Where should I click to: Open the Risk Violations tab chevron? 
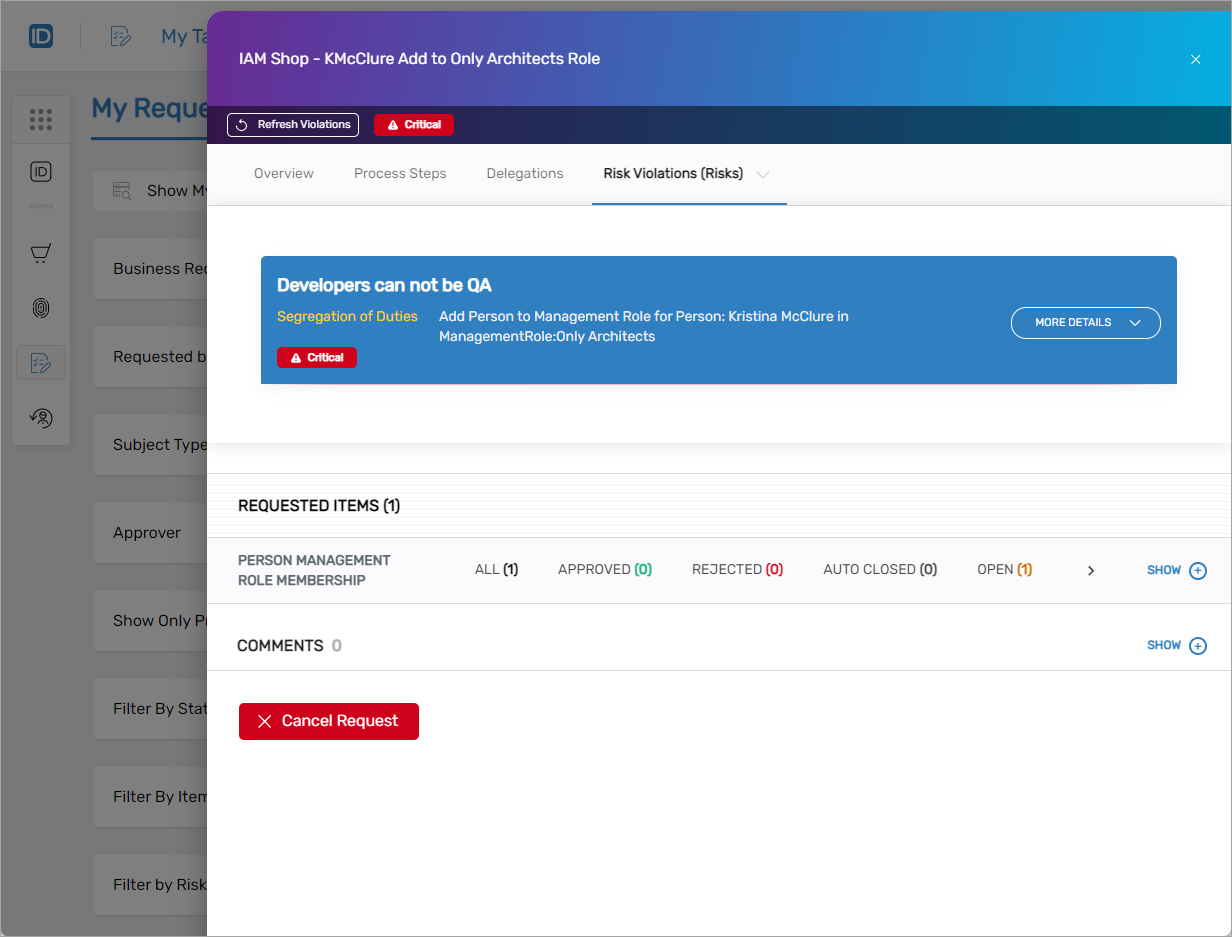(x=764, y=173)
